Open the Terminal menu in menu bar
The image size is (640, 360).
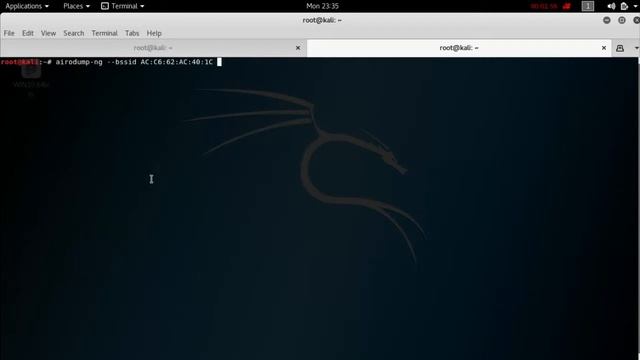point(104,33)
